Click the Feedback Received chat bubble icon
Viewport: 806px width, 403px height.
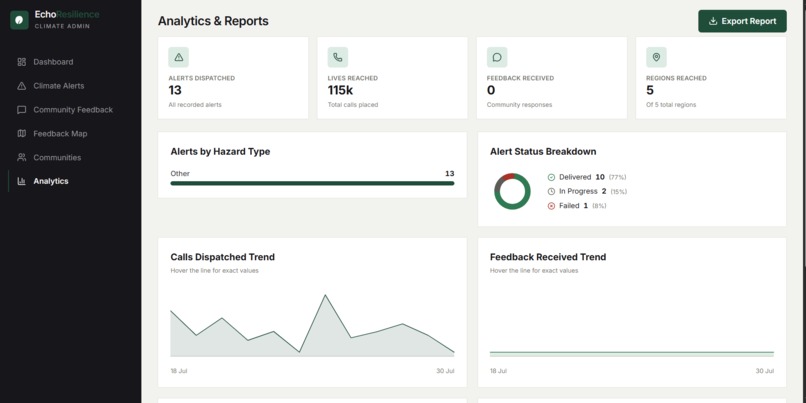click(497, 57)
